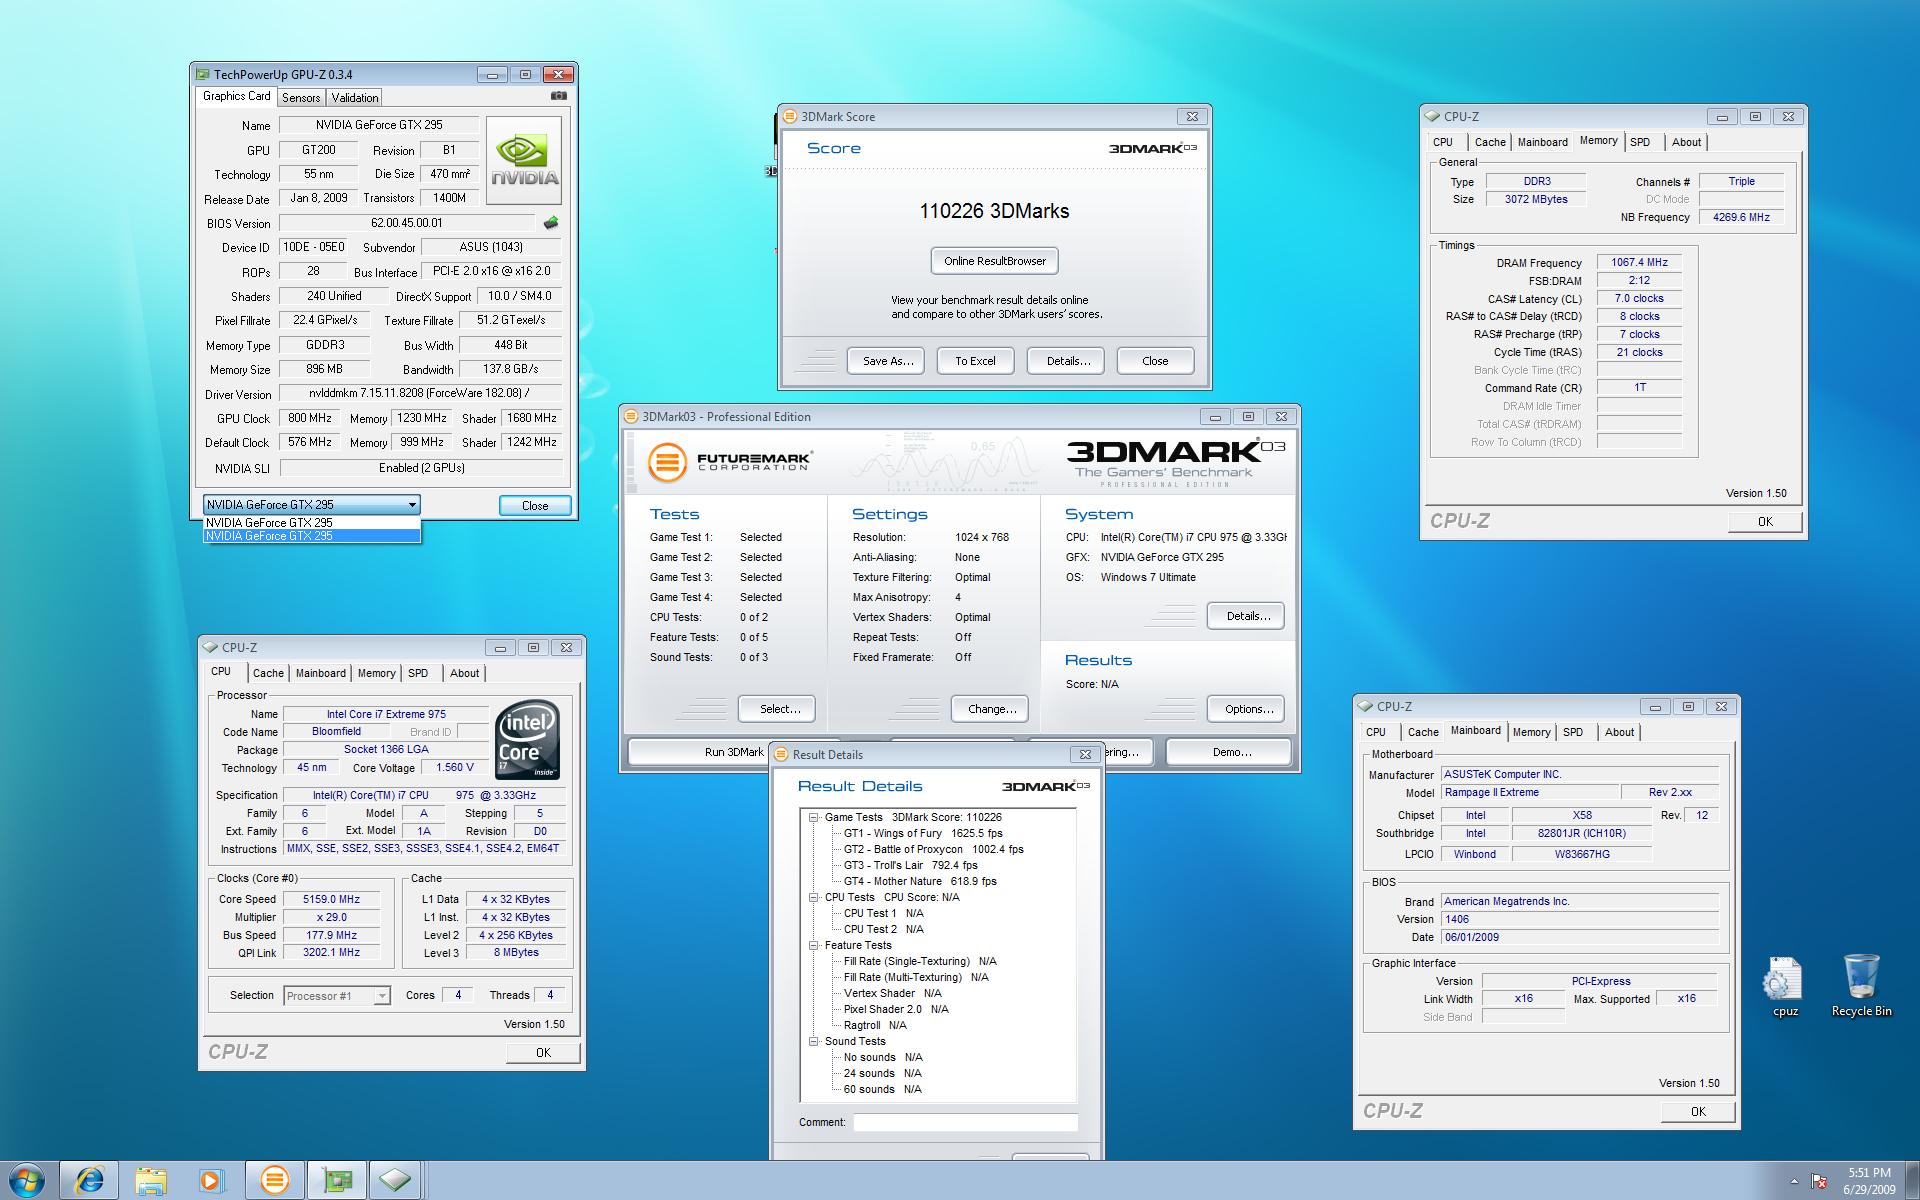This screenshot has width=1920, height=1200.
Task: Switch to CPU-Z taskbar icon
Action: 396,1181
